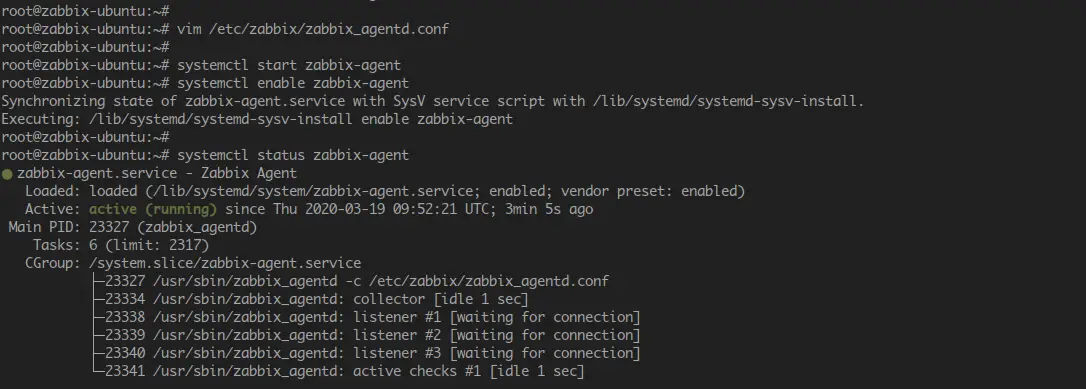Select the listener #3 process entry
This screenshot has width=1086, height=389.
(366, 353)
